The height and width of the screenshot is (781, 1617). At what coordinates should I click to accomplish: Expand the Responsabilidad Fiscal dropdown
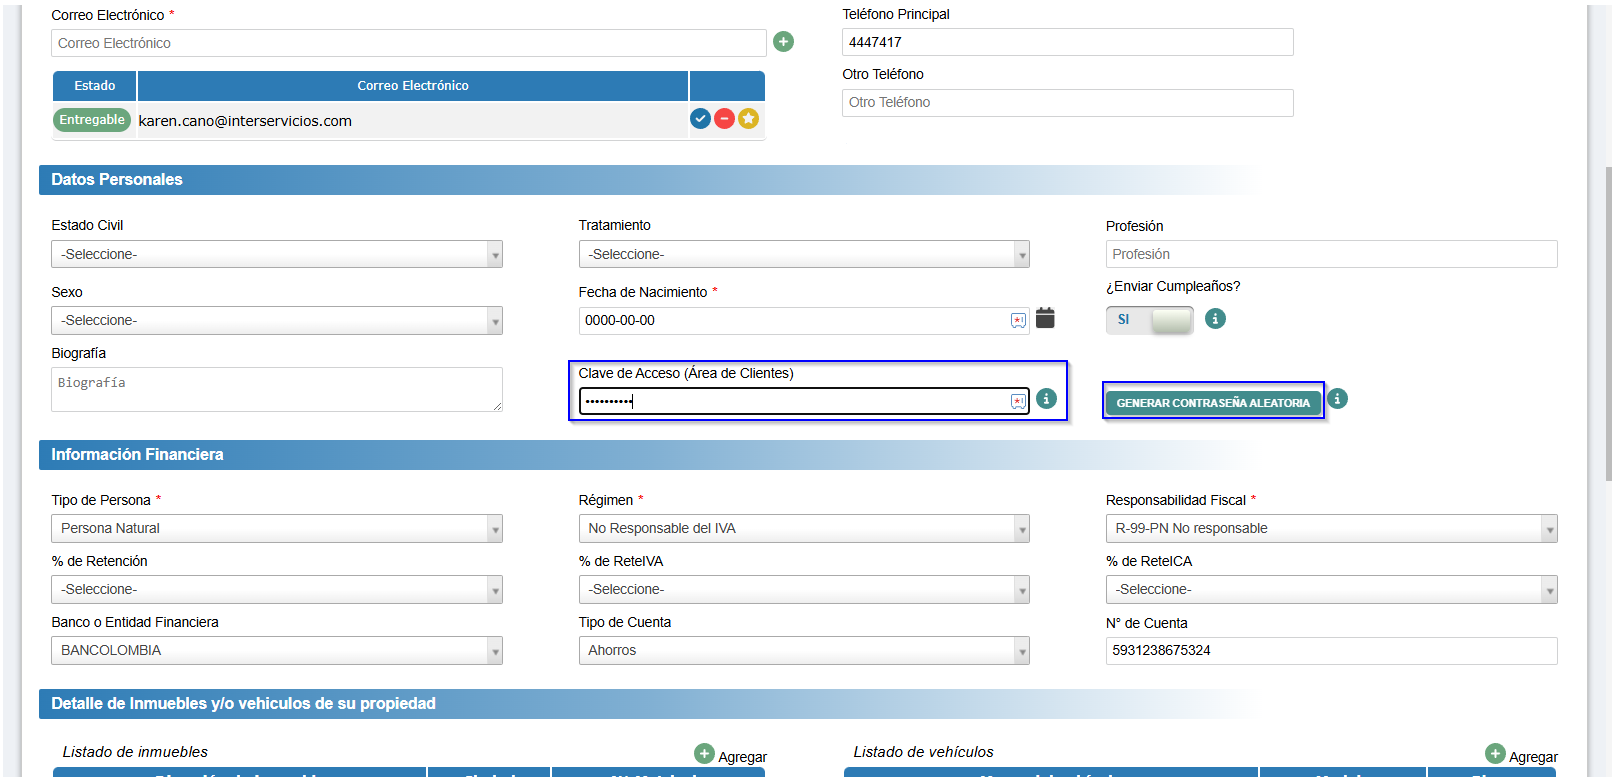click(x=1330, y=529)
